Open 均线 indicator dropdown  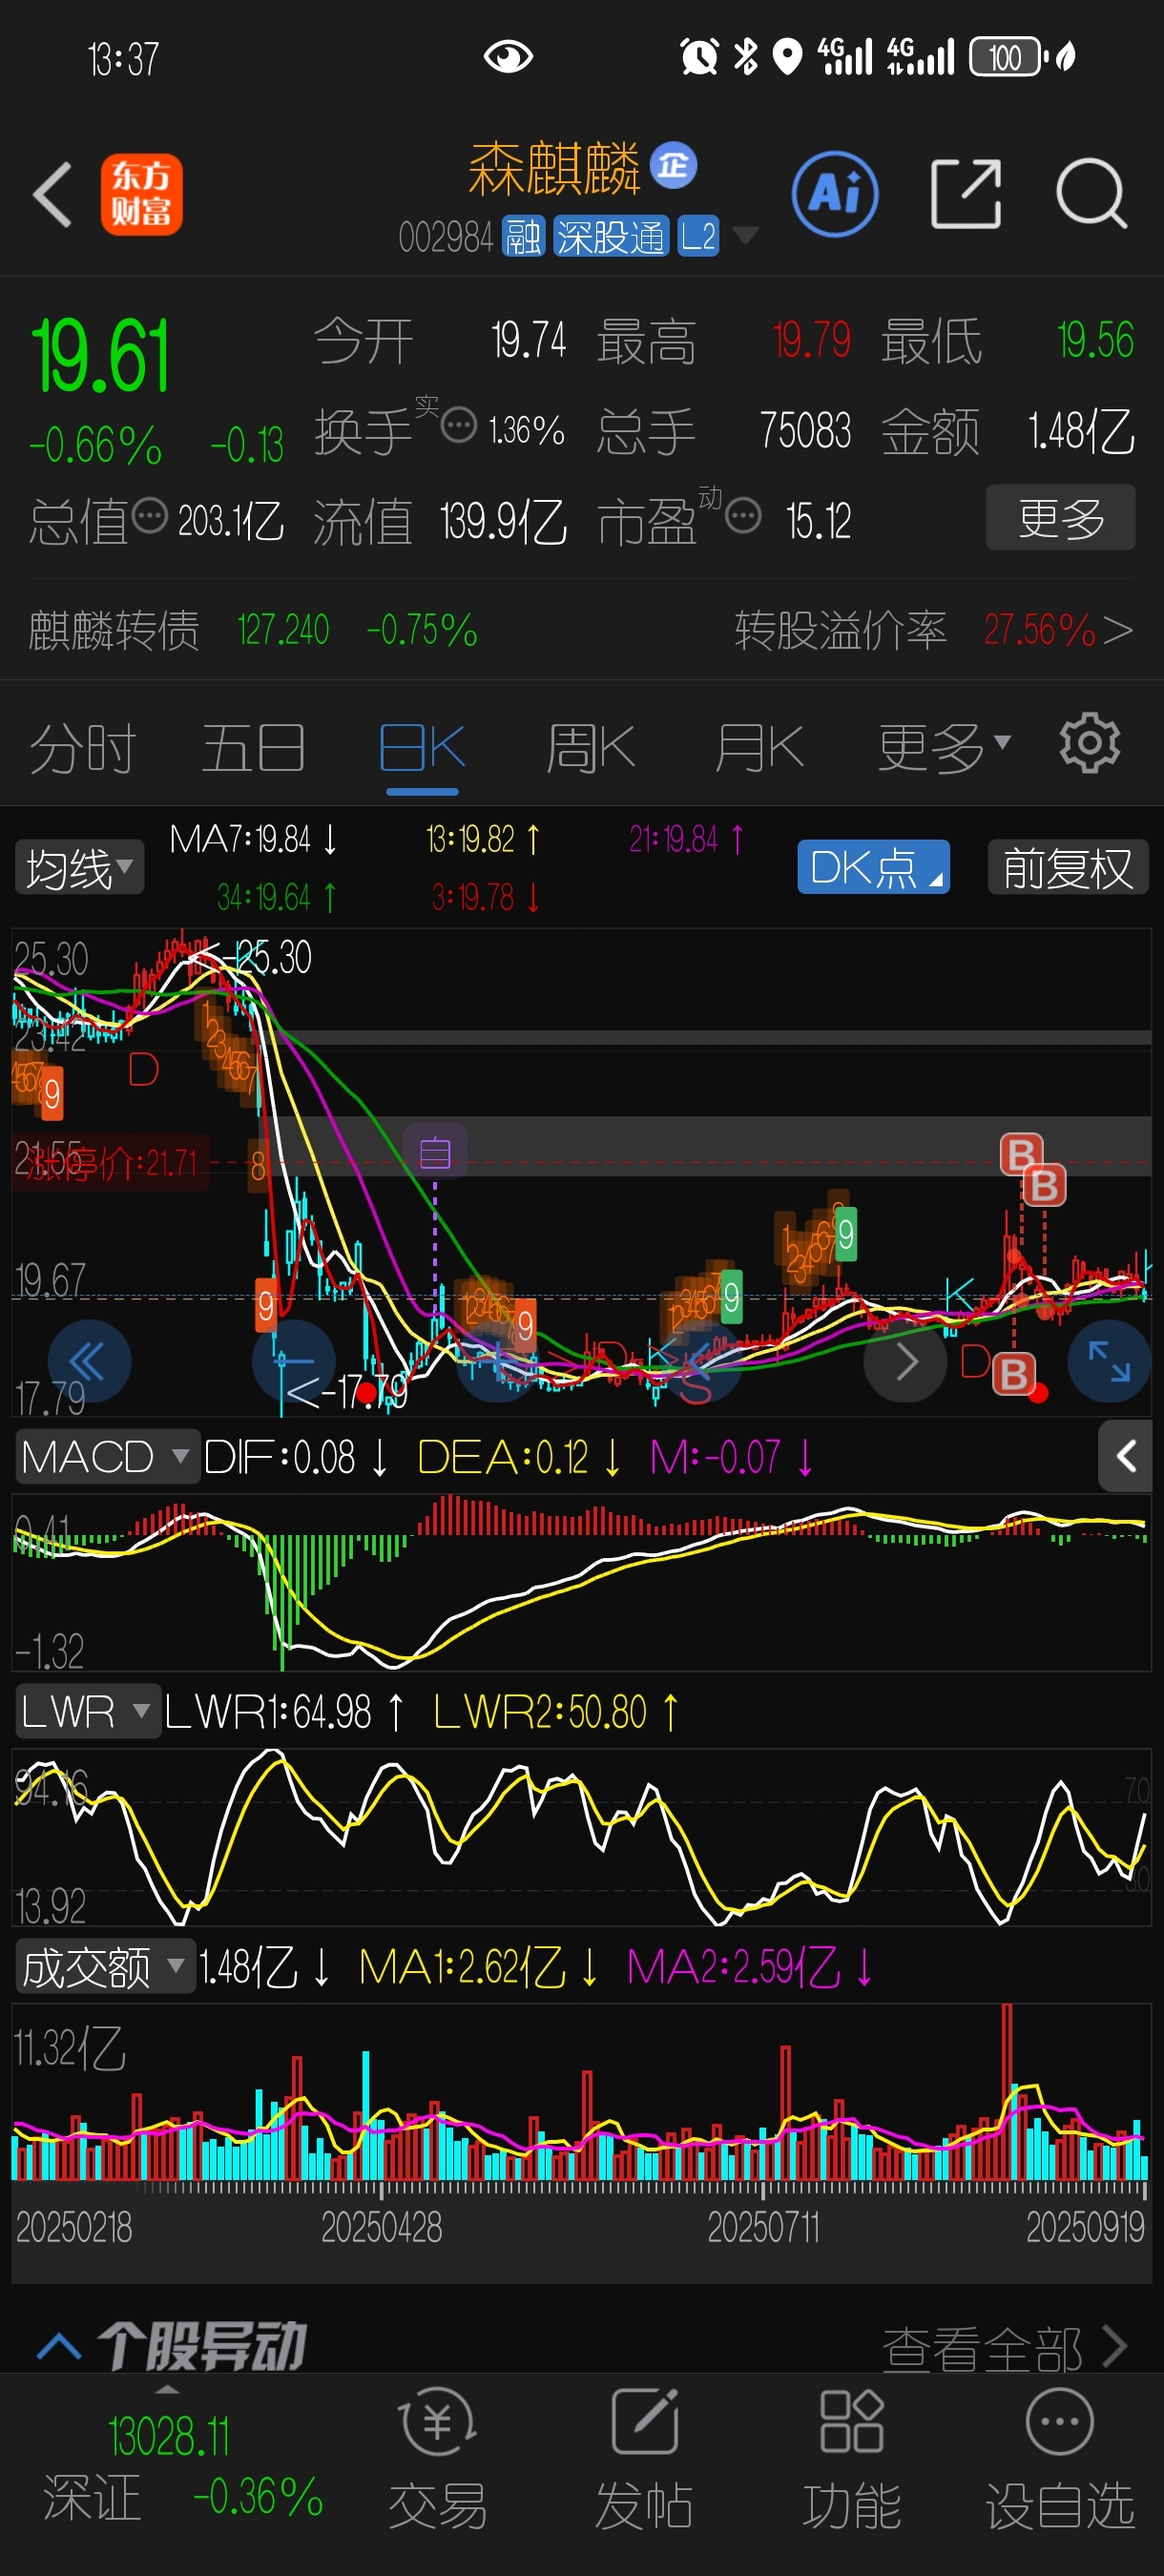click(79, 867)
